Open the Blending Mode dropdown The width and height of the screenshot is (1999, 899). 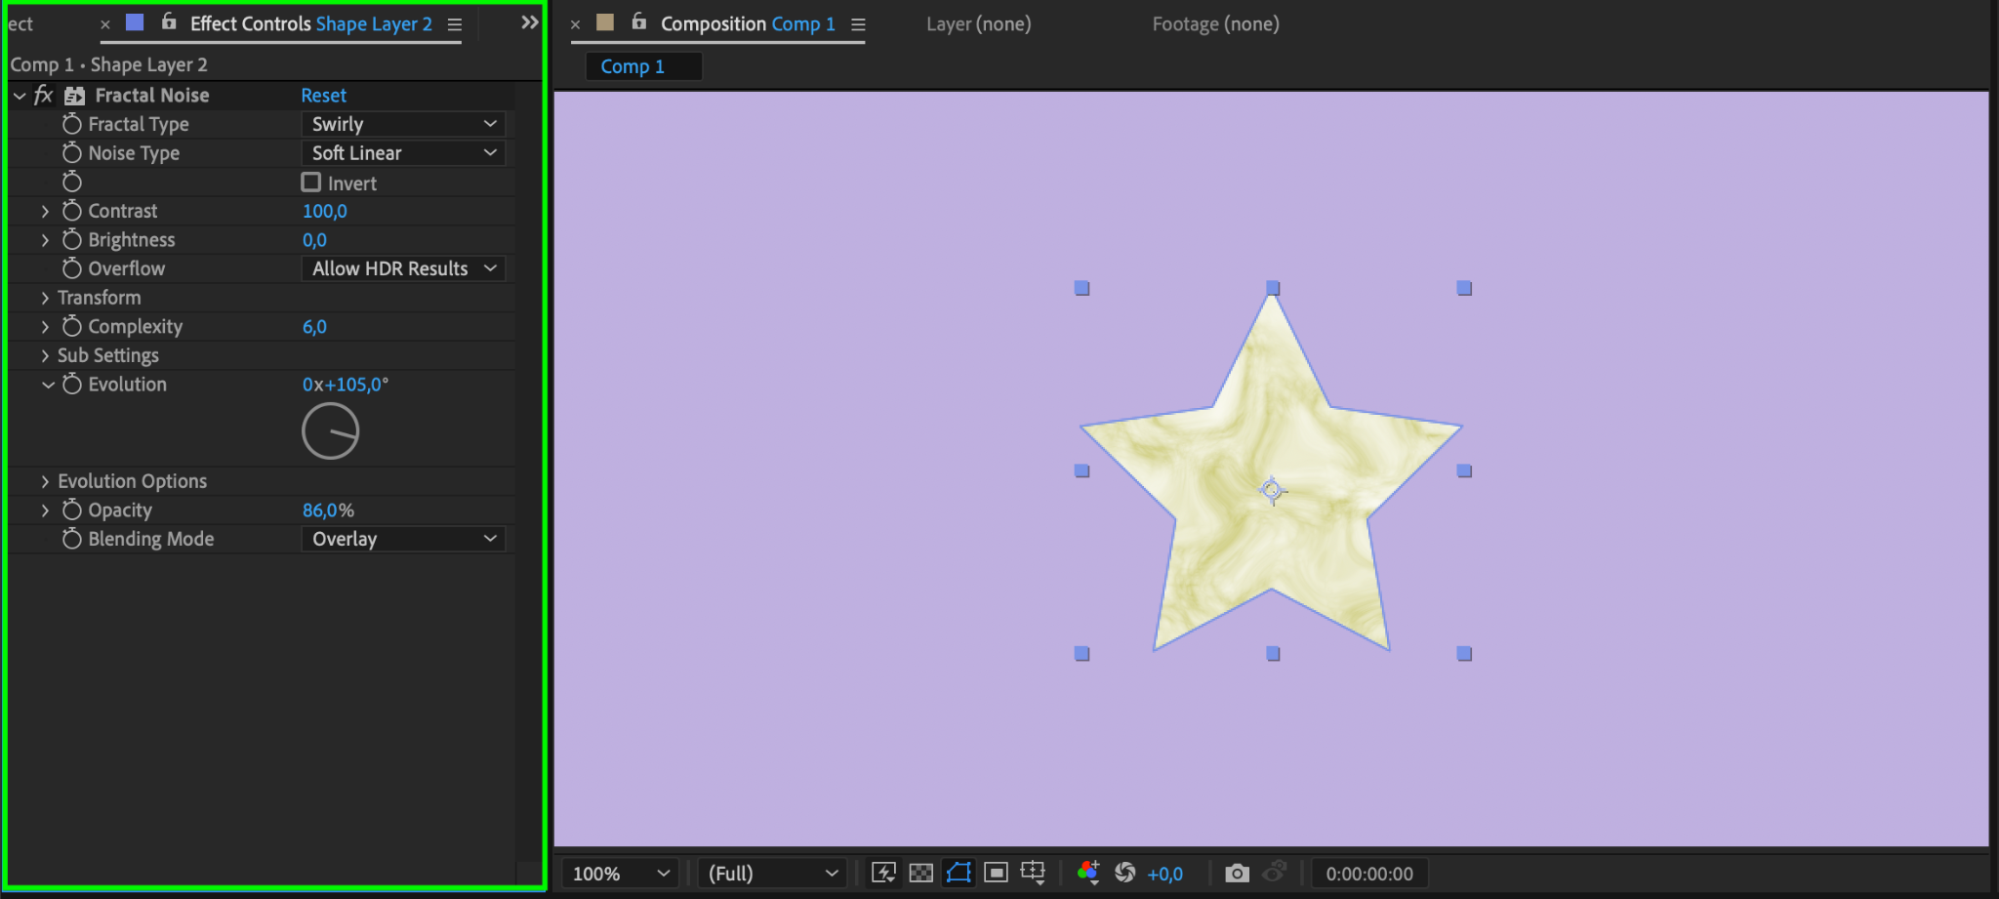pos(403,539)
